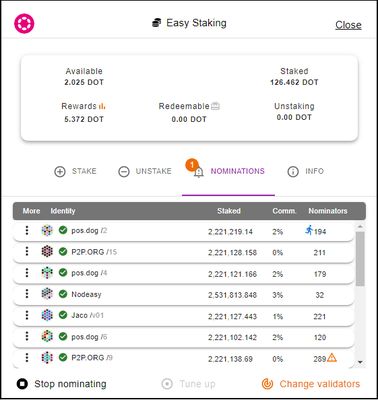This screenshot has height=400, width=378.
Task: Click the orange warning icon on P2P.ORG /9
Action: coord(332,358)
